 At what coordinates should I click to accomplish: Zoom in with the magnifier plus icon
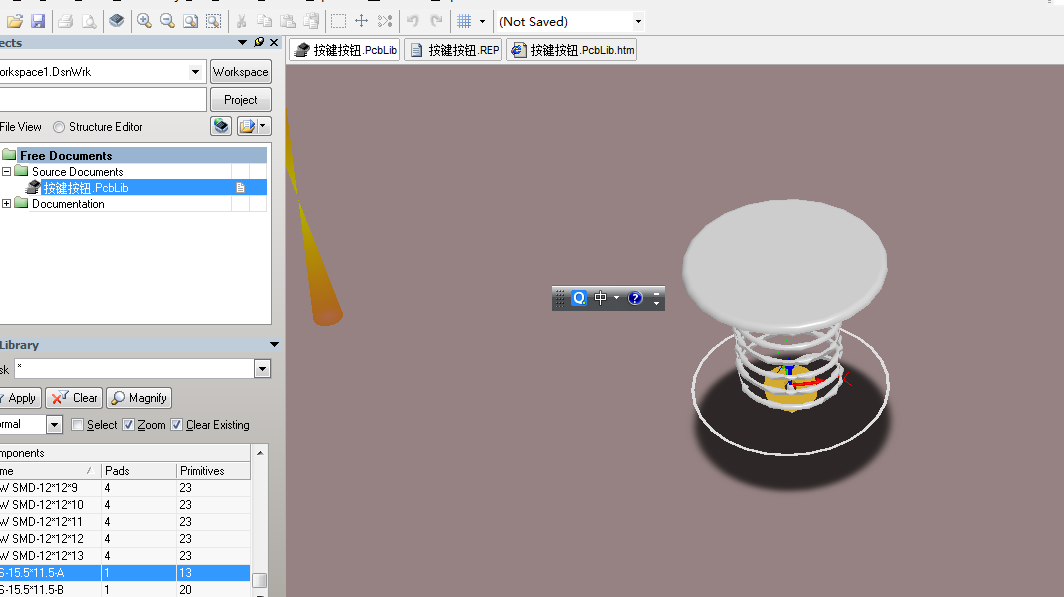[144, 21]
